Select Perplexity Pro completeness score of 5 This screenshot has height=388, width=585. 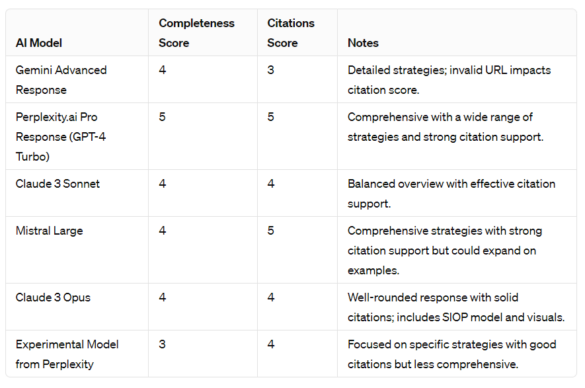162,117
